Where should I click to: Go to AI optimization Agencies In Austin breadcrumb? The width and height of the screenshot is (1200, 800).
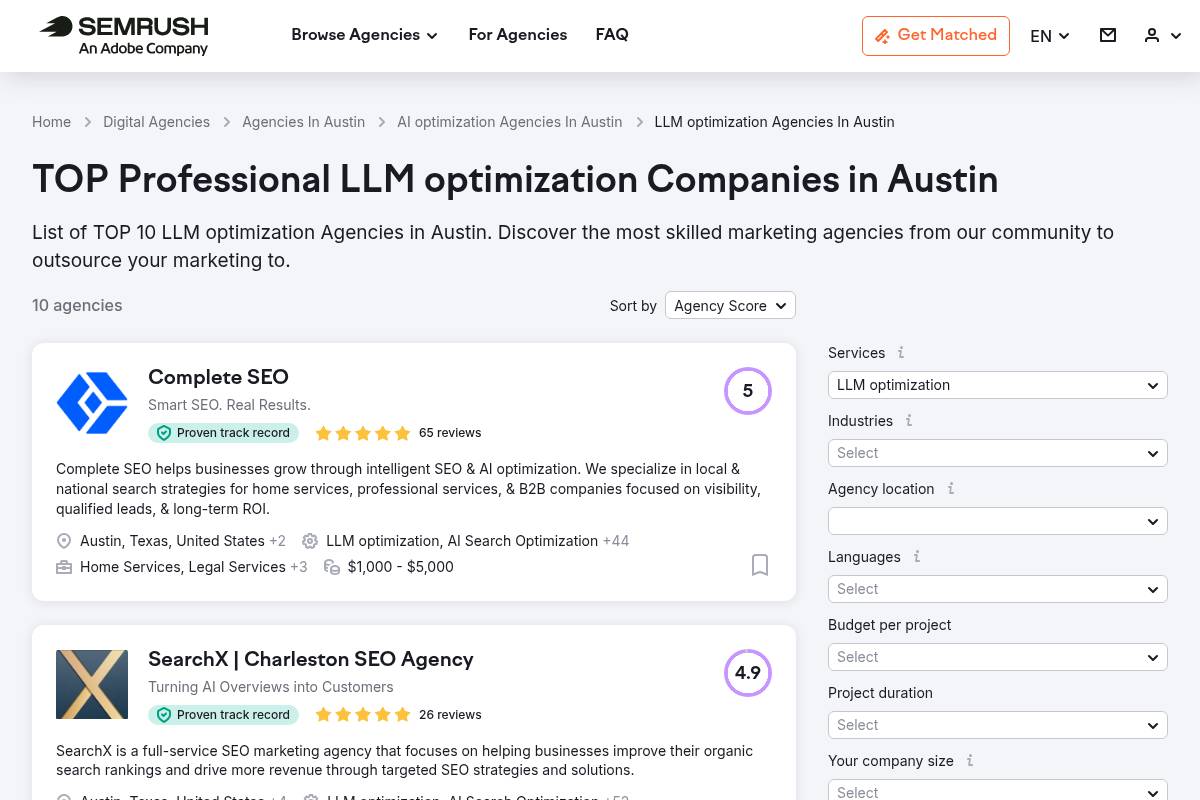[x=510, y=122]
